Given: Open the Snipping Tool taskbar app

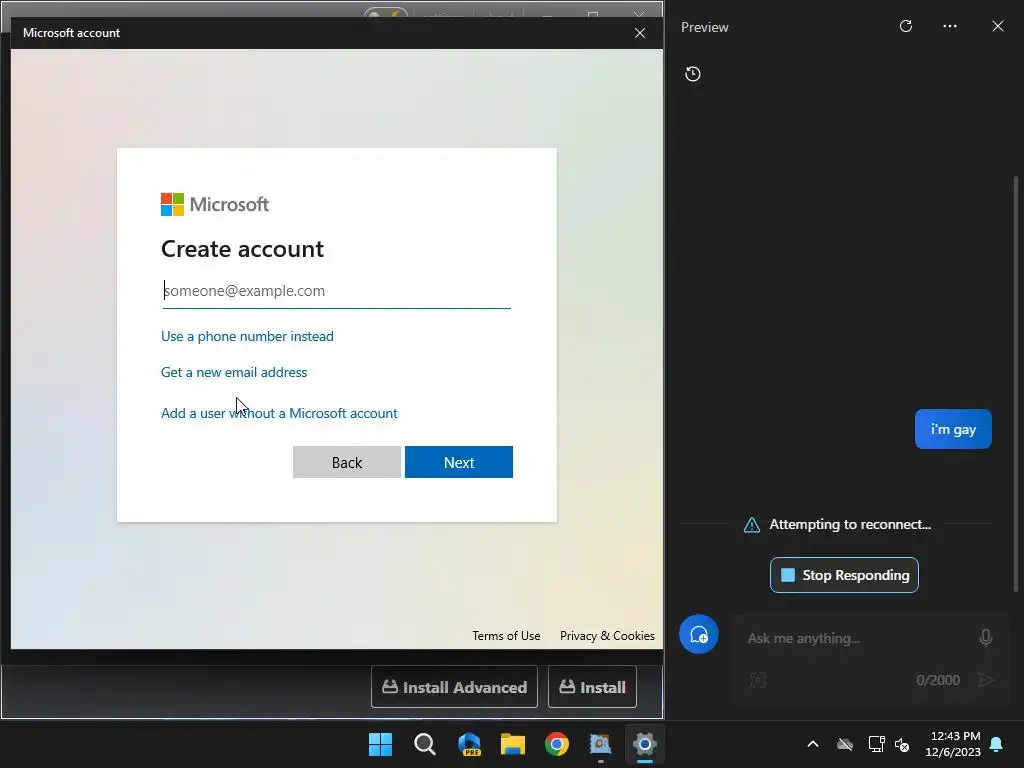Looking at the screenshot, I should 600,744.
